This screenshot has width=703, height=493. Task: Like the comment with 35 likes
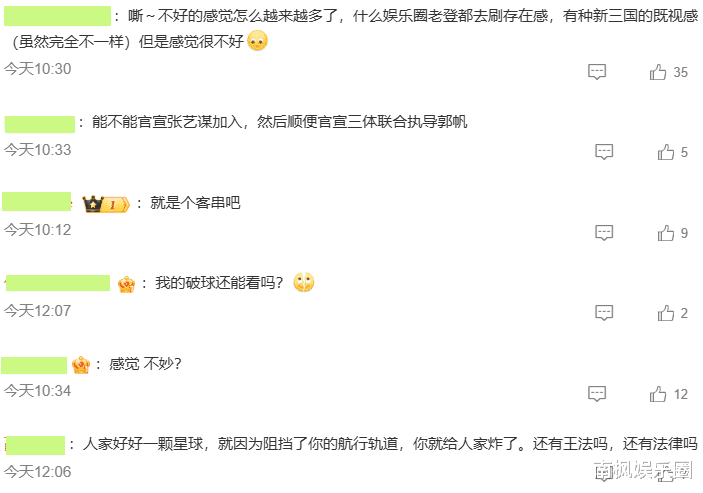[658, 72]
